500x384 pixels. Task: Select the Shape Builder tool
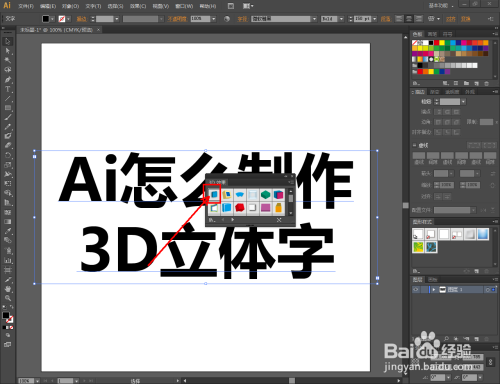coord(8,193)
